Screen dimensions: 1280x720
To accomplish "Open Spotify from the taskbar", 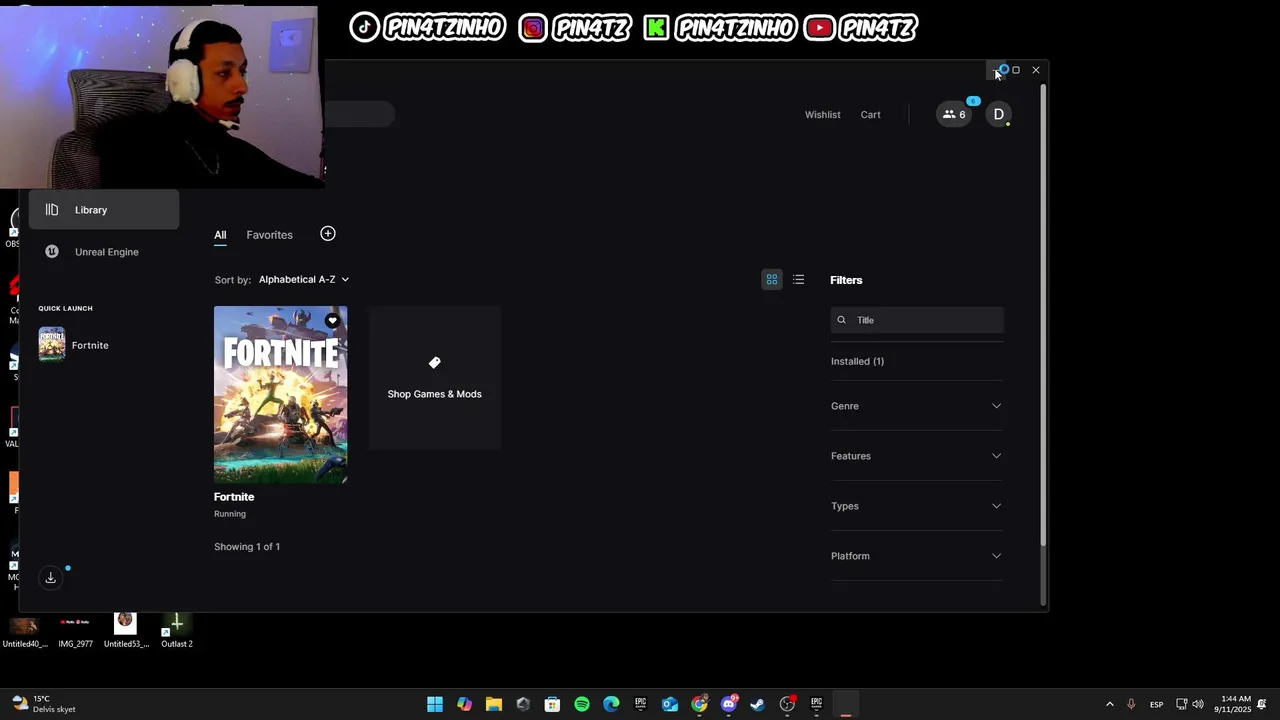I will coord(582,704).
